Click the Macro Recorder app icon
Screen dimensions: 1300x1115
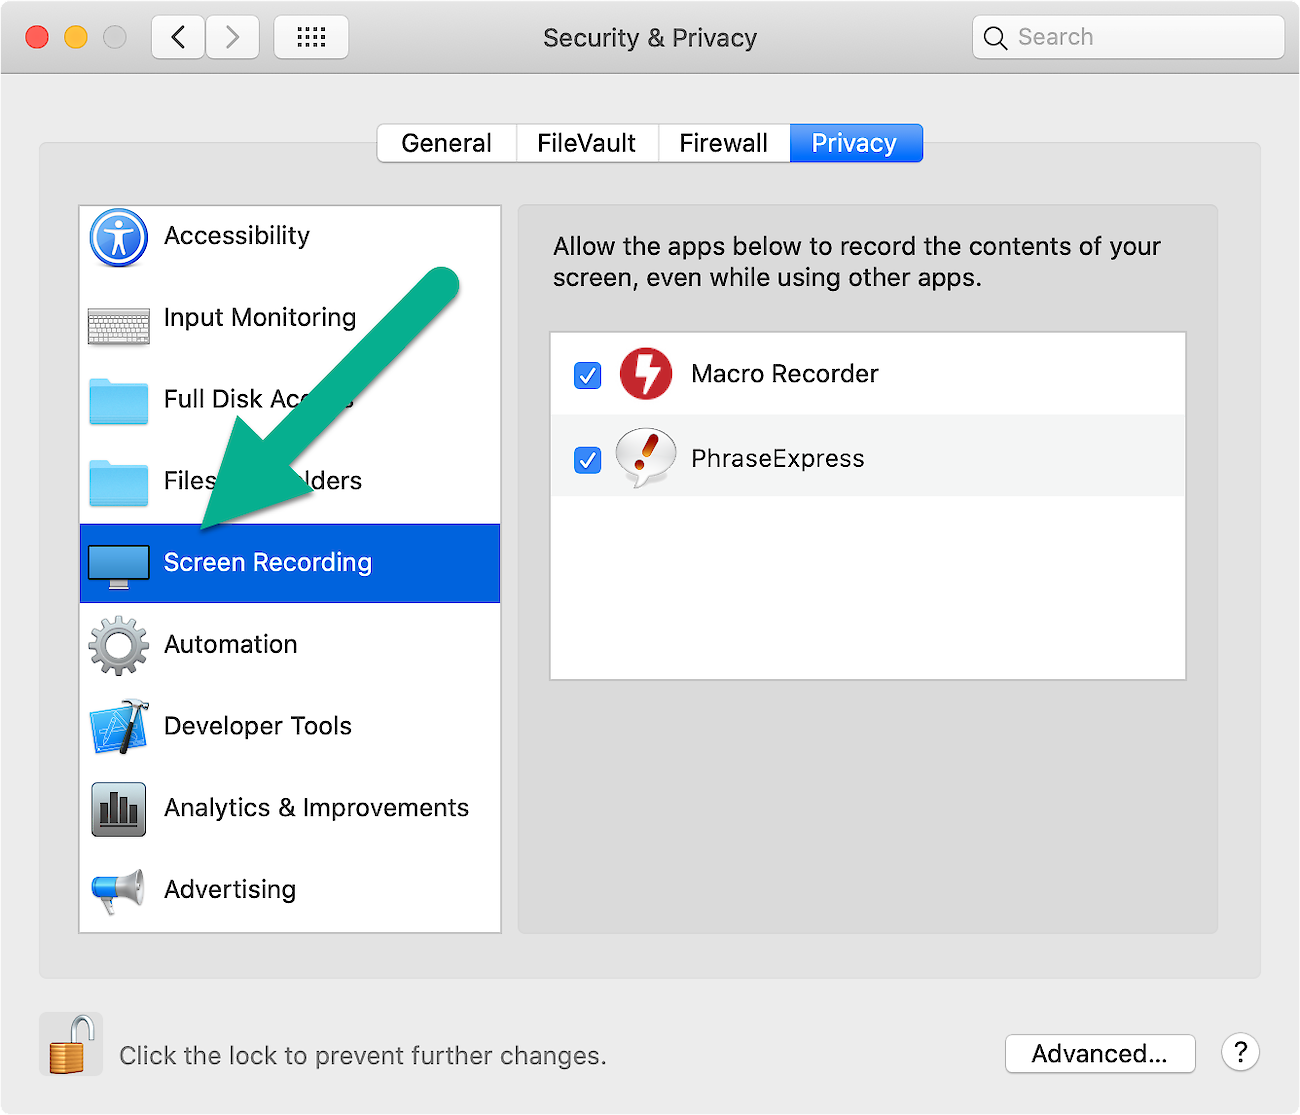[x=646, y=374]
